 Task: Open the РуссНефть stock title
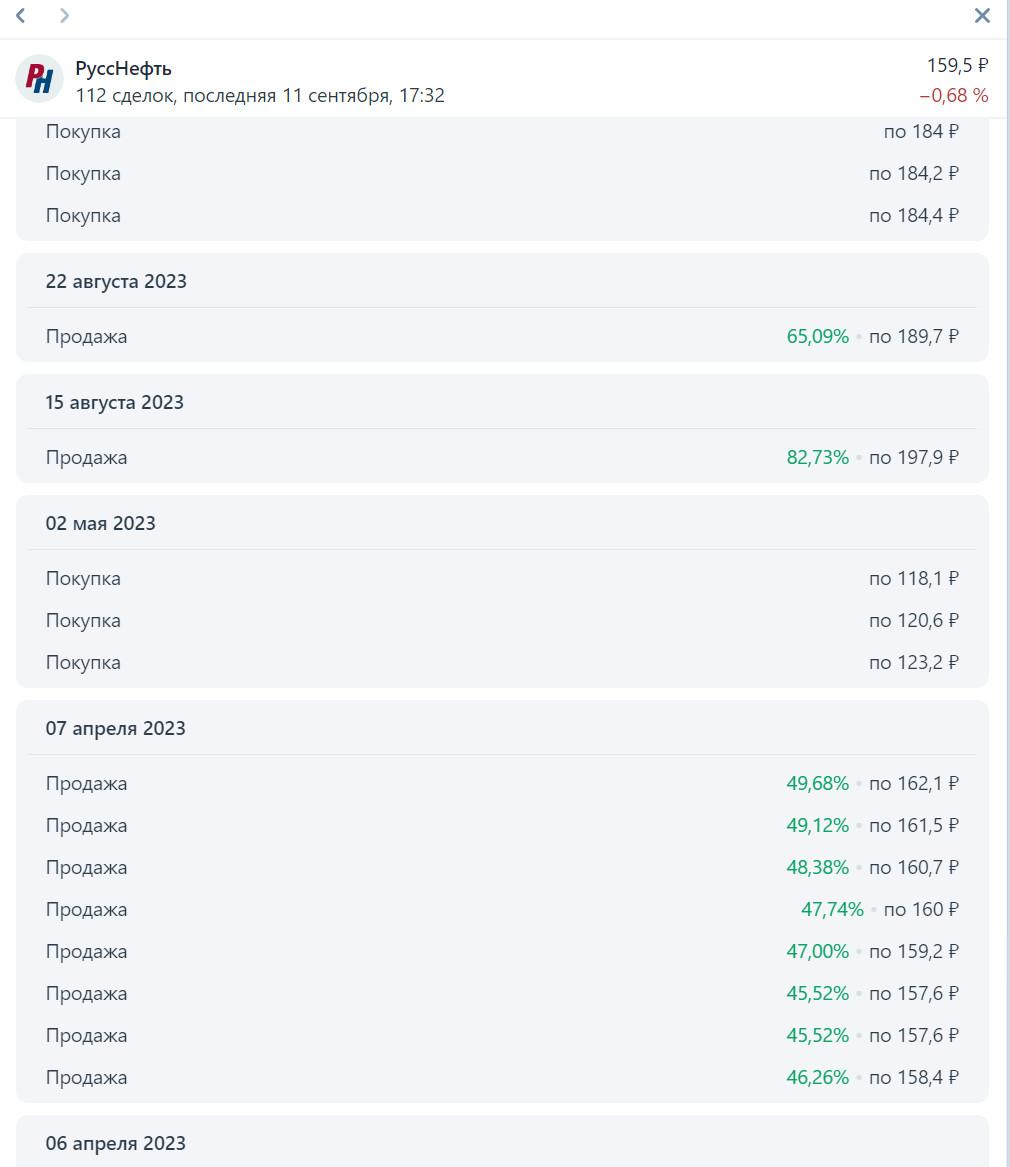pos(124,68)
